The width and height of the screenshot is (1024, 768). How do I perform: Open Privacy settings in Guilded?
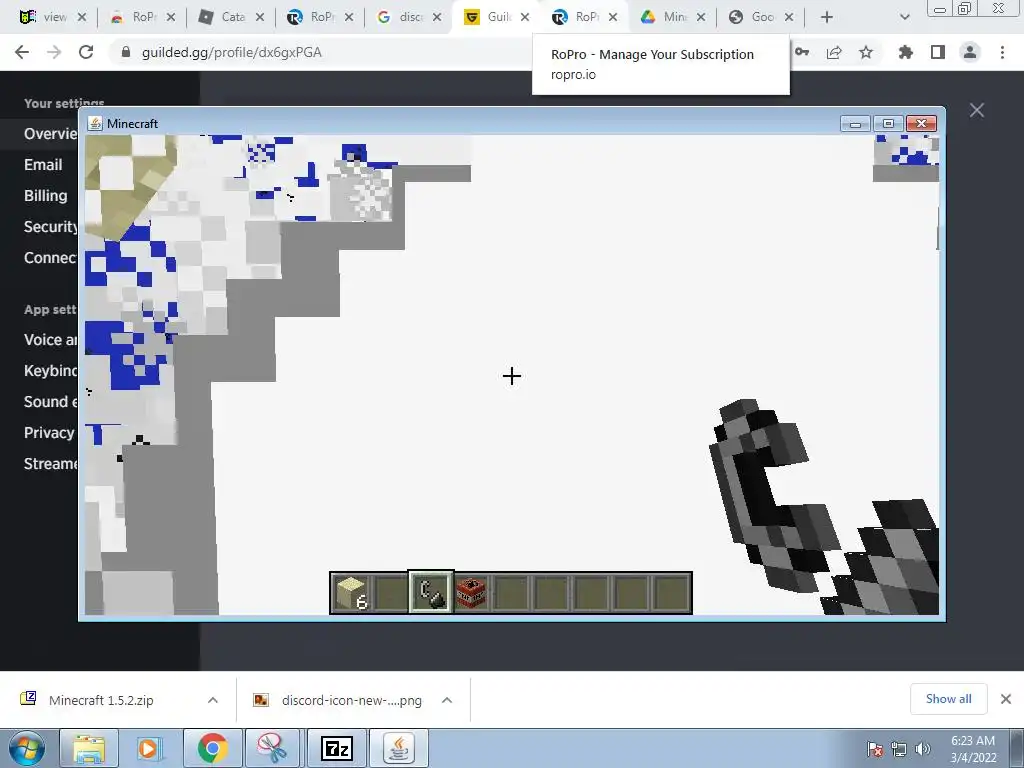click(49, 433)
